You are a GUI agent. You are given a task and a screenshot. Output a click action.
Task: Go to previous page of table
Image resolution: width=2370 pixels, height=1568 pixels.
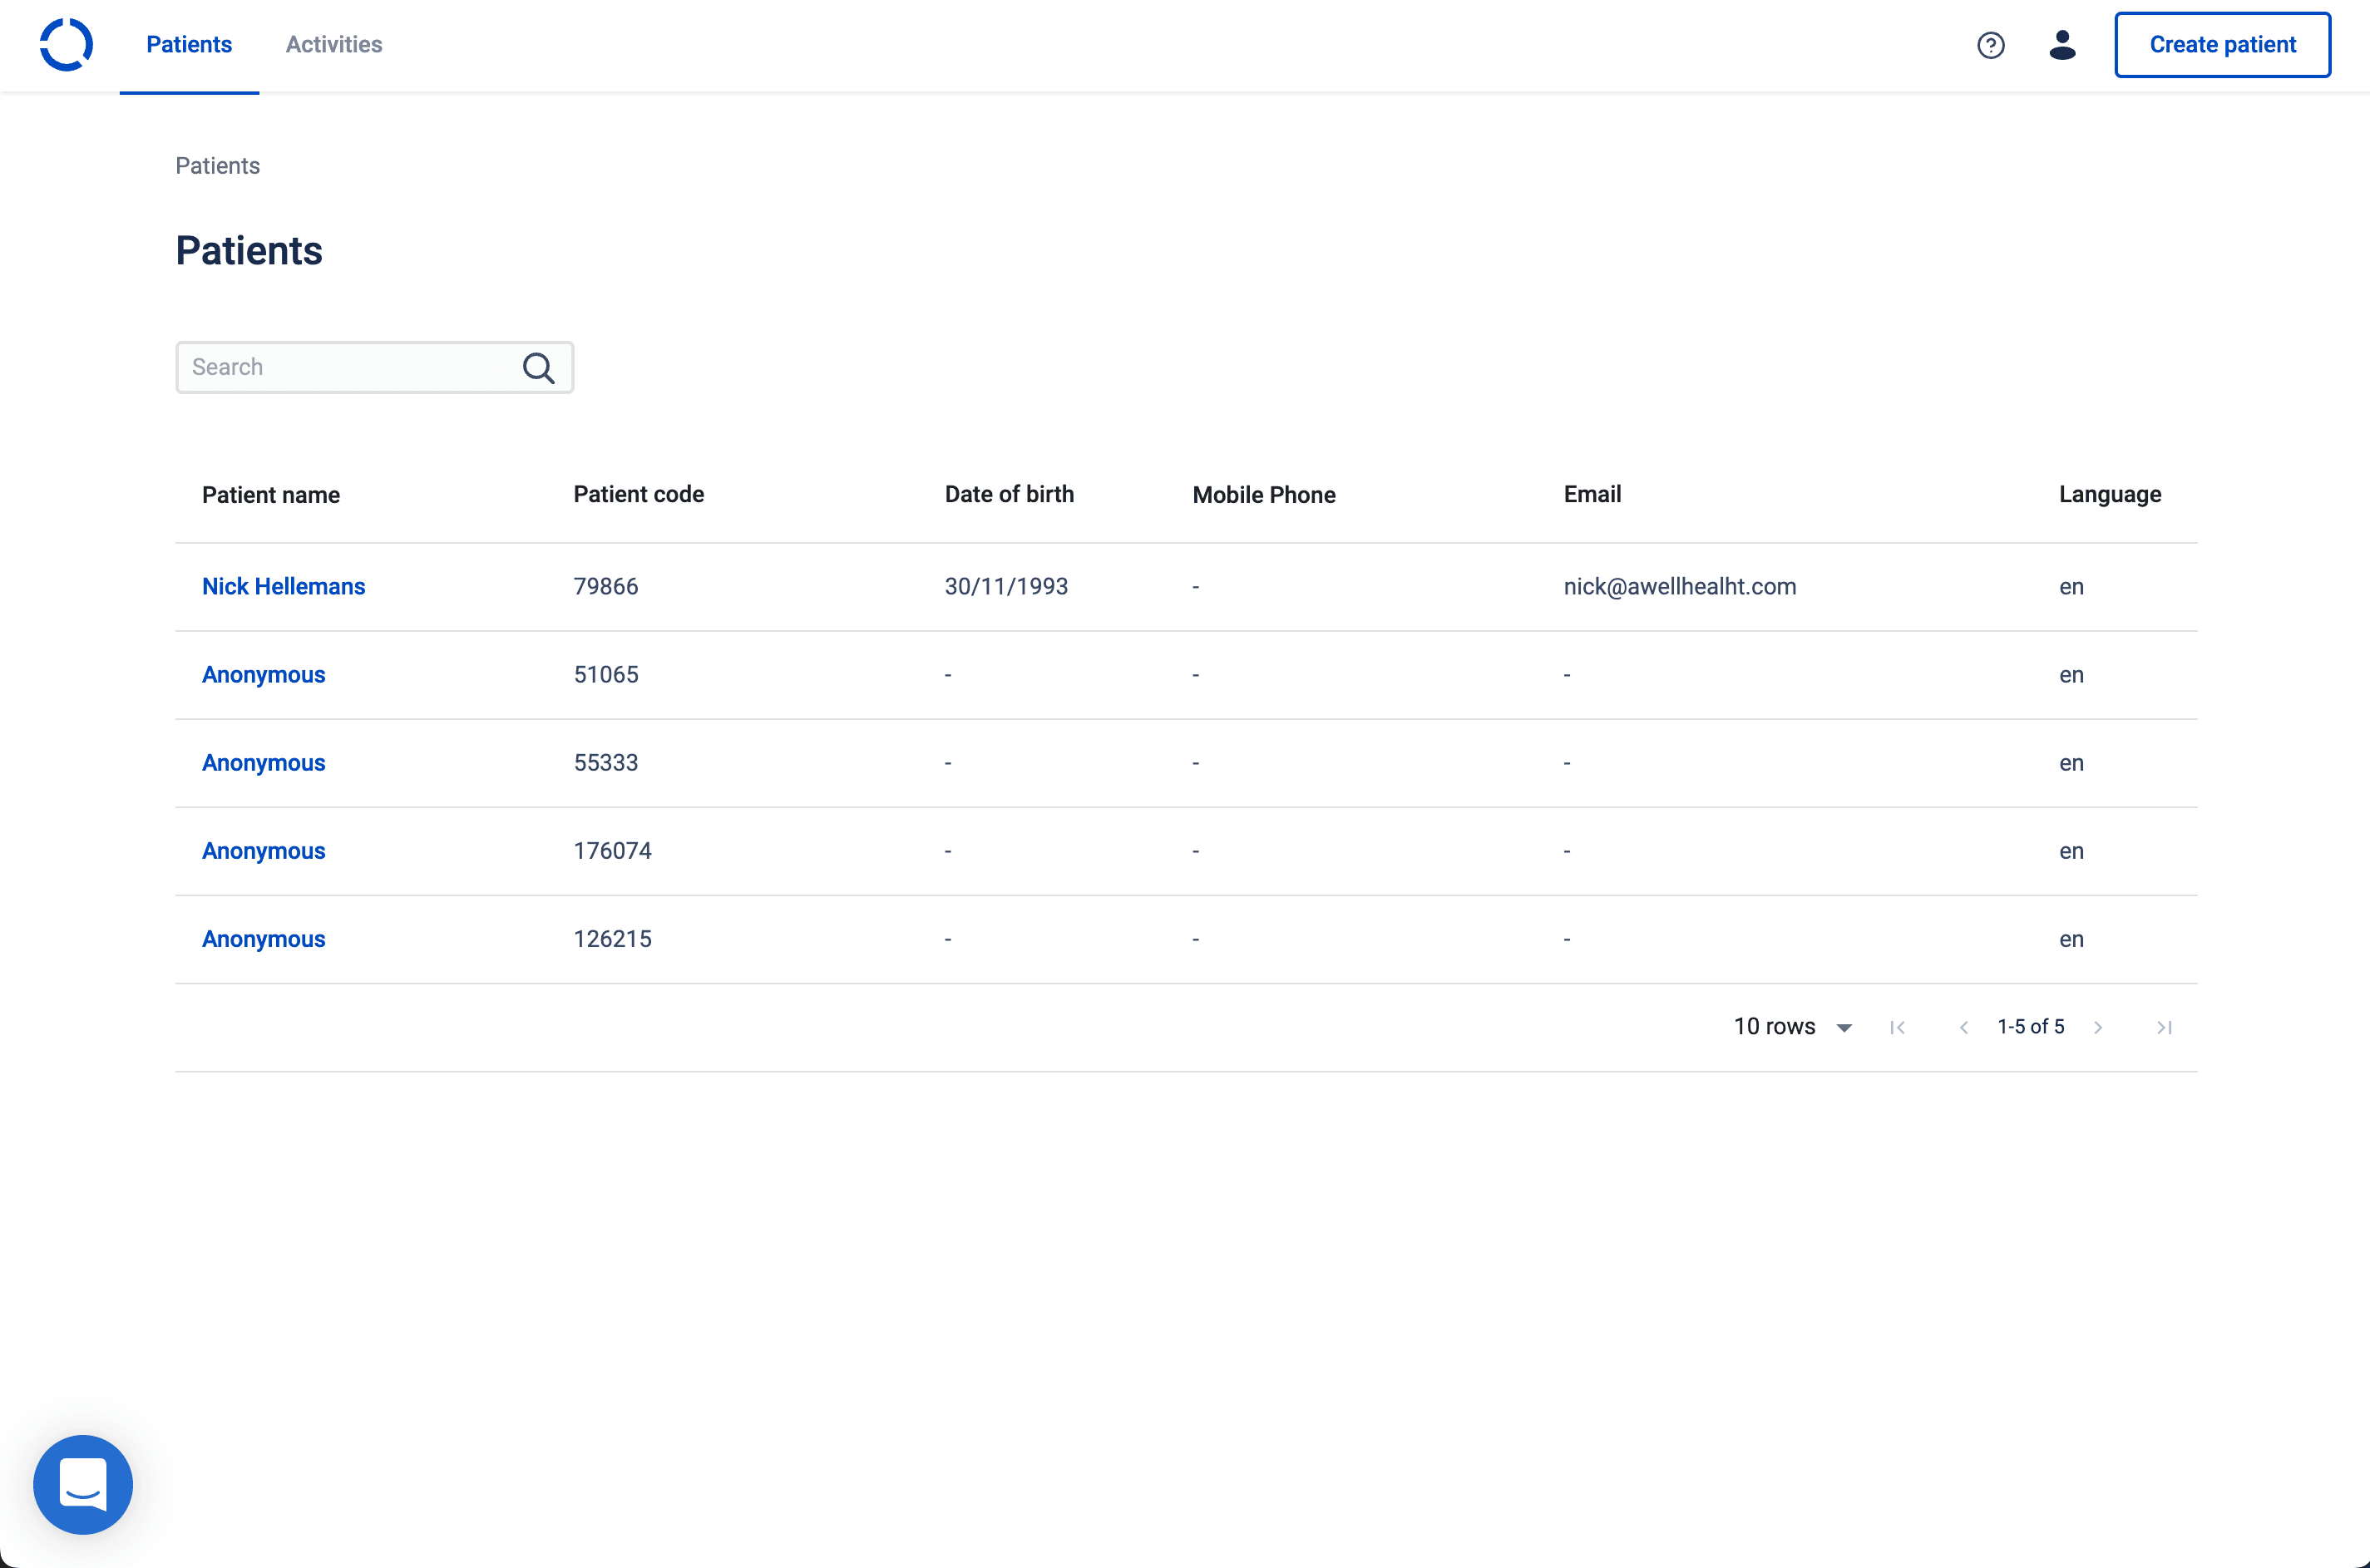(x=1963, y=1027)
